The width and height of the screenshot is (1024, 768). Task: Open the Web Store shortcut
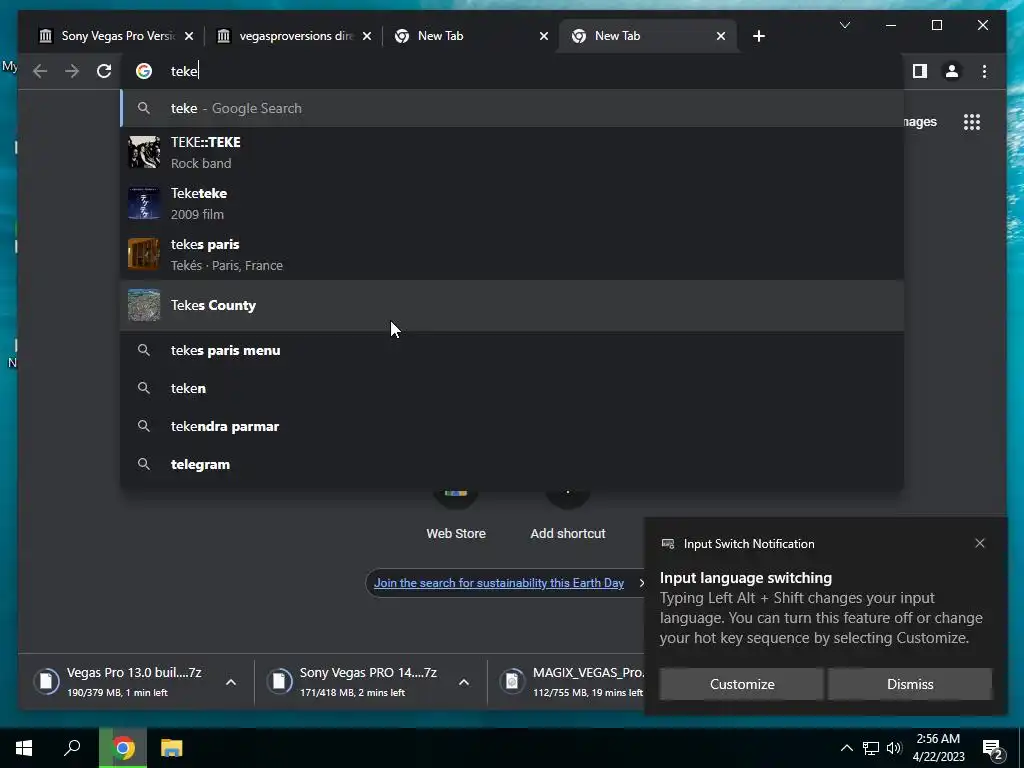click(x=456, y=516)
